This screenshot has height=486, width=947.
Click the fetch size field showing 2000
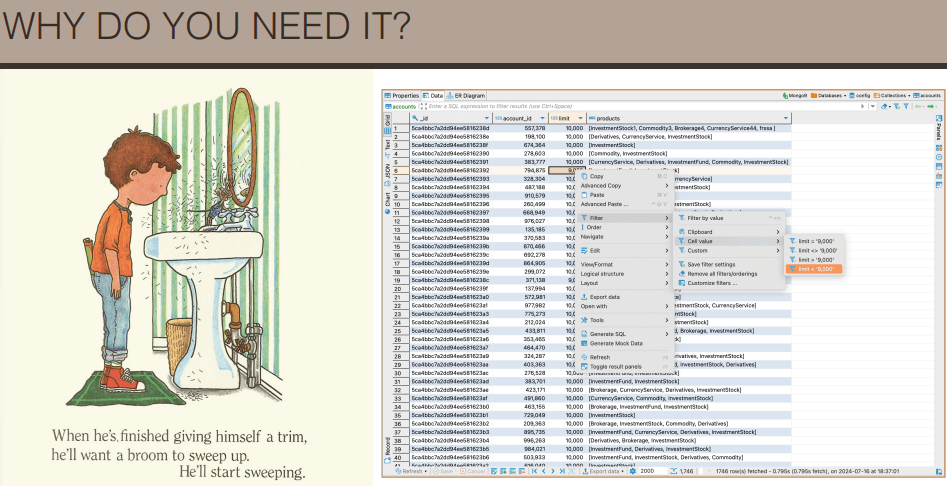(x=652, y=472)
